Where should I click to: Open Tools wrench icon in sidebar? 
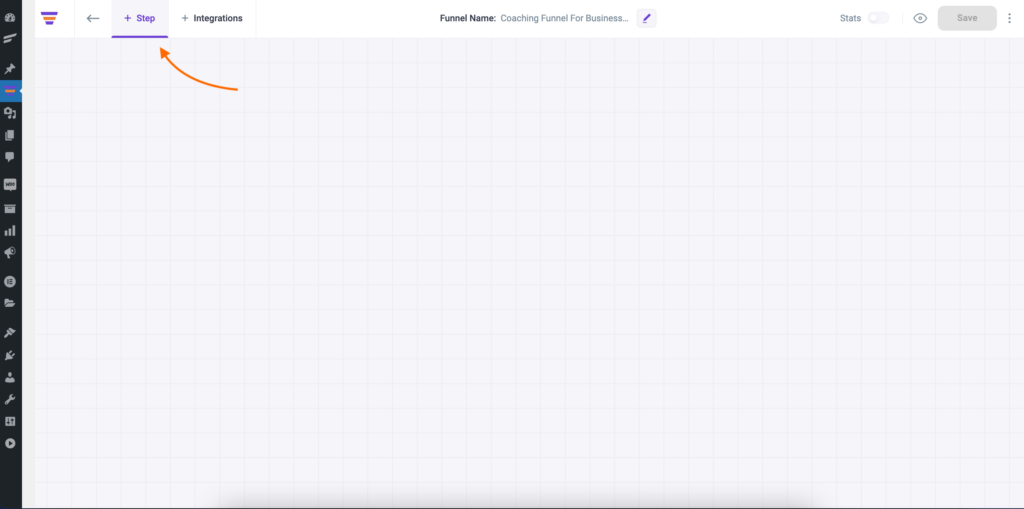tap(10, 399)
